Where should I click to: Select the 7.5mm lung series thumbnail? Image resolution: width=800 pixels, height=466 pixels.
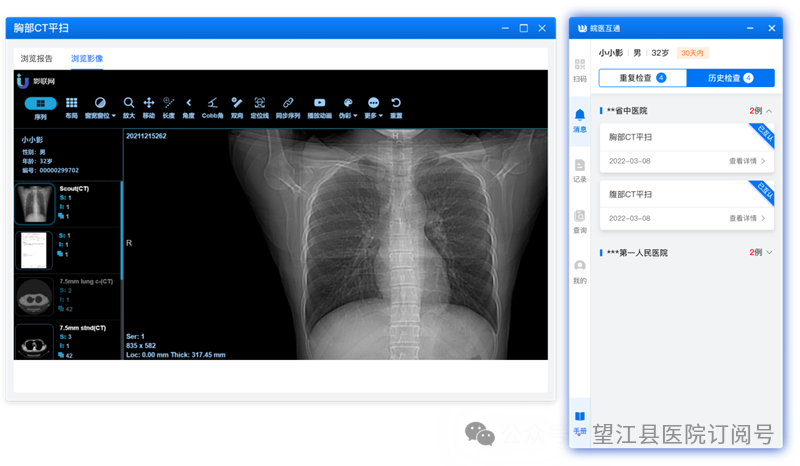point(35,297)
